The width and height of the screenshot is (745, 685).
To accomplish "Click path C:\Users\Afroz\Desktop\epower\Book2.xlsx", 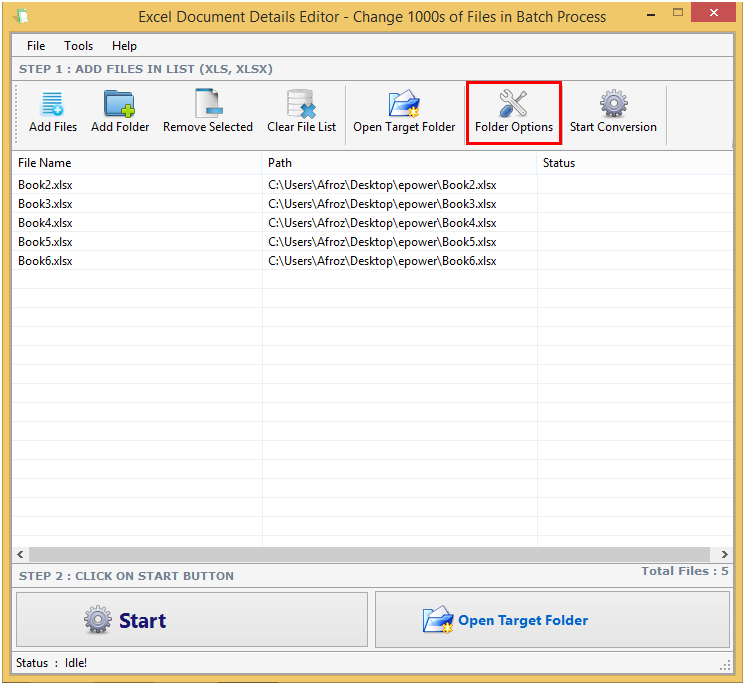I will 382,185.
